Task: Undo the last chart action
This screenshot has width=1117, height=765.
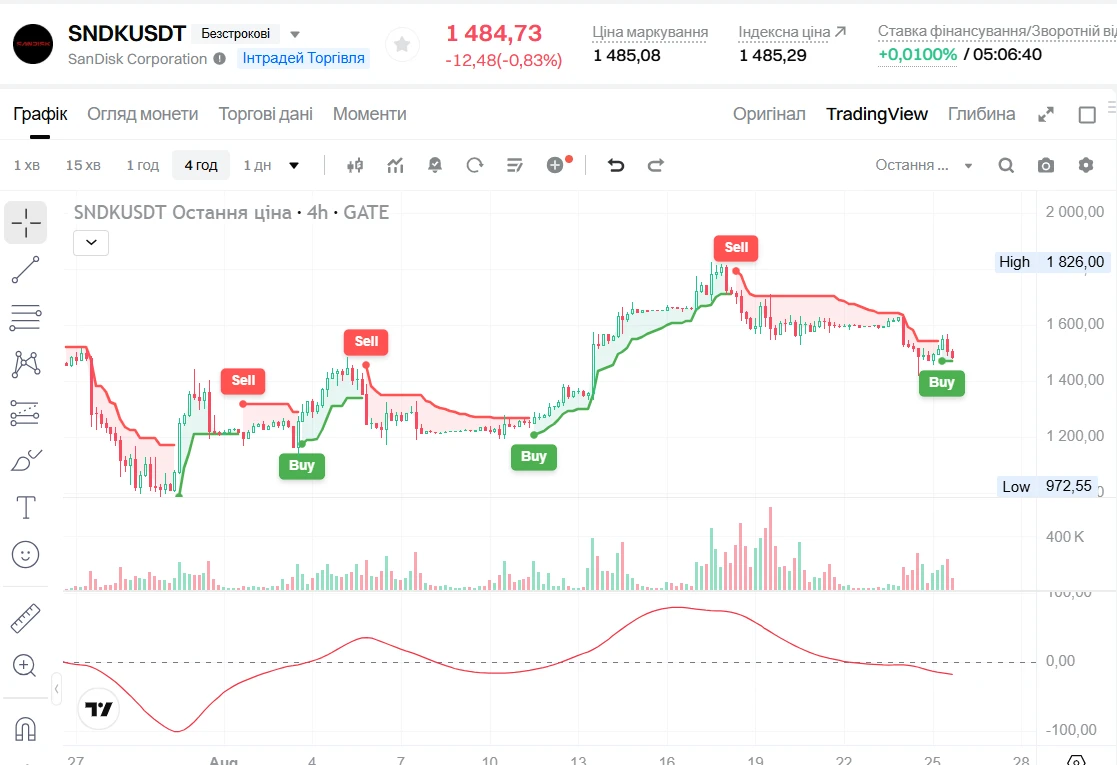Action: [x=616, y=165]
